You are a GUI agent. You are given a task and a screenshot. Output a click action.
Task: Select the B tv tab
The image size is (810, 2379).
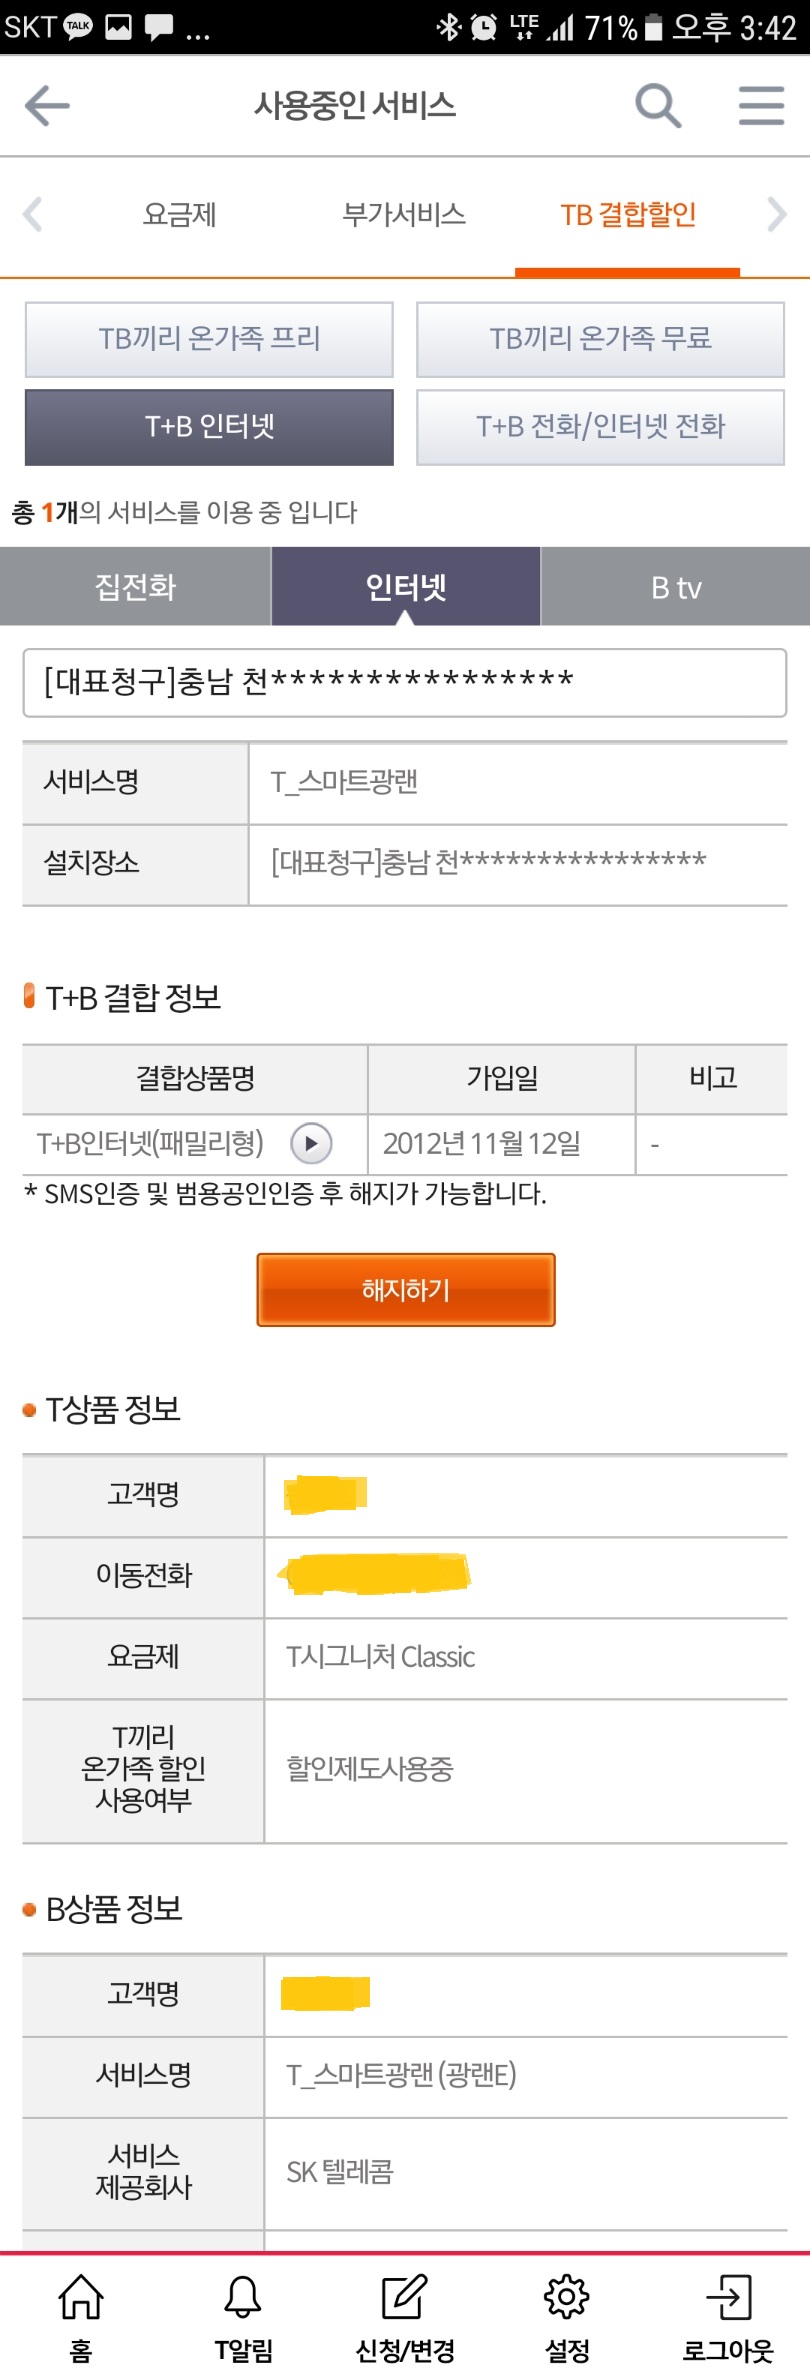tap(676, 587)
